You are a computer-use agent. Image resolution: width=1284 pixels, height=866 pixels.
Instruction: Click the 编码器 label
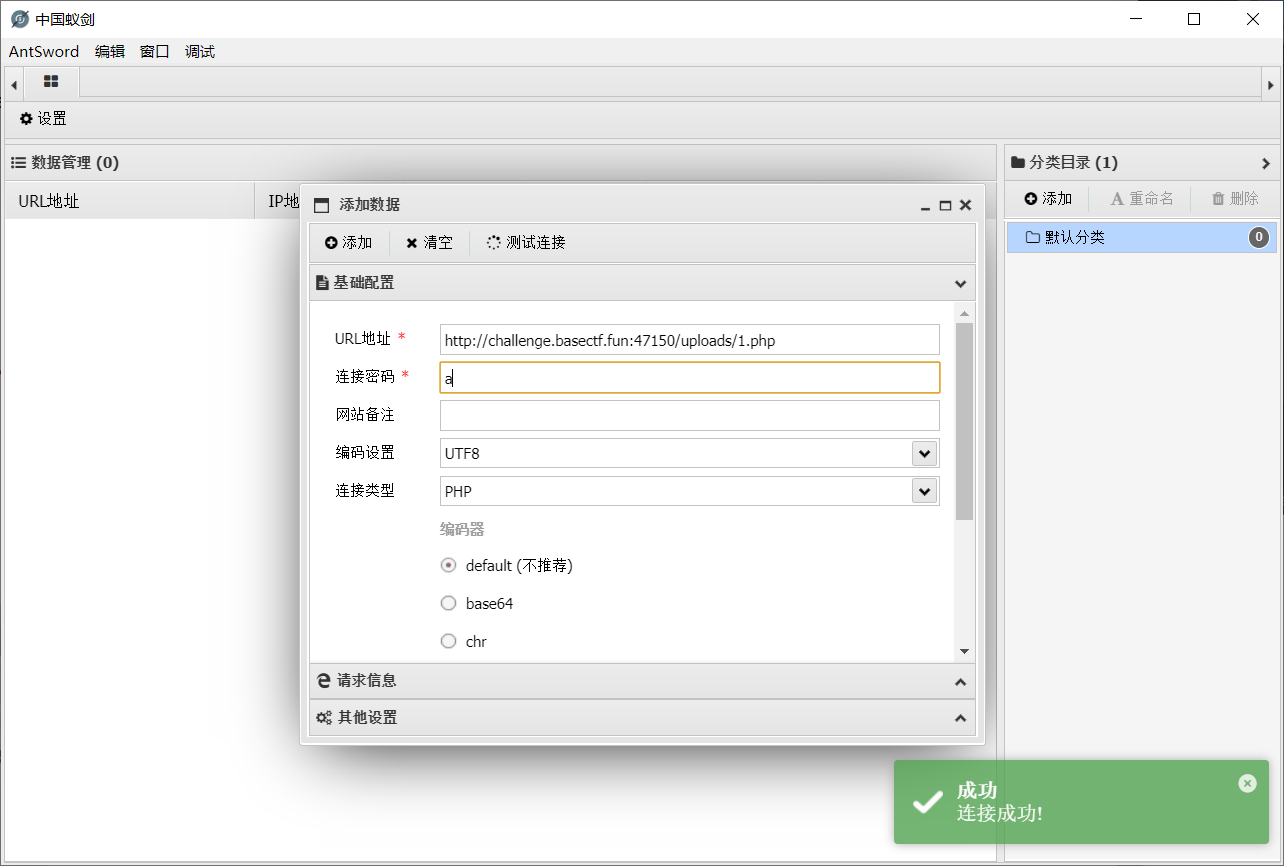(x=462, y=529)
